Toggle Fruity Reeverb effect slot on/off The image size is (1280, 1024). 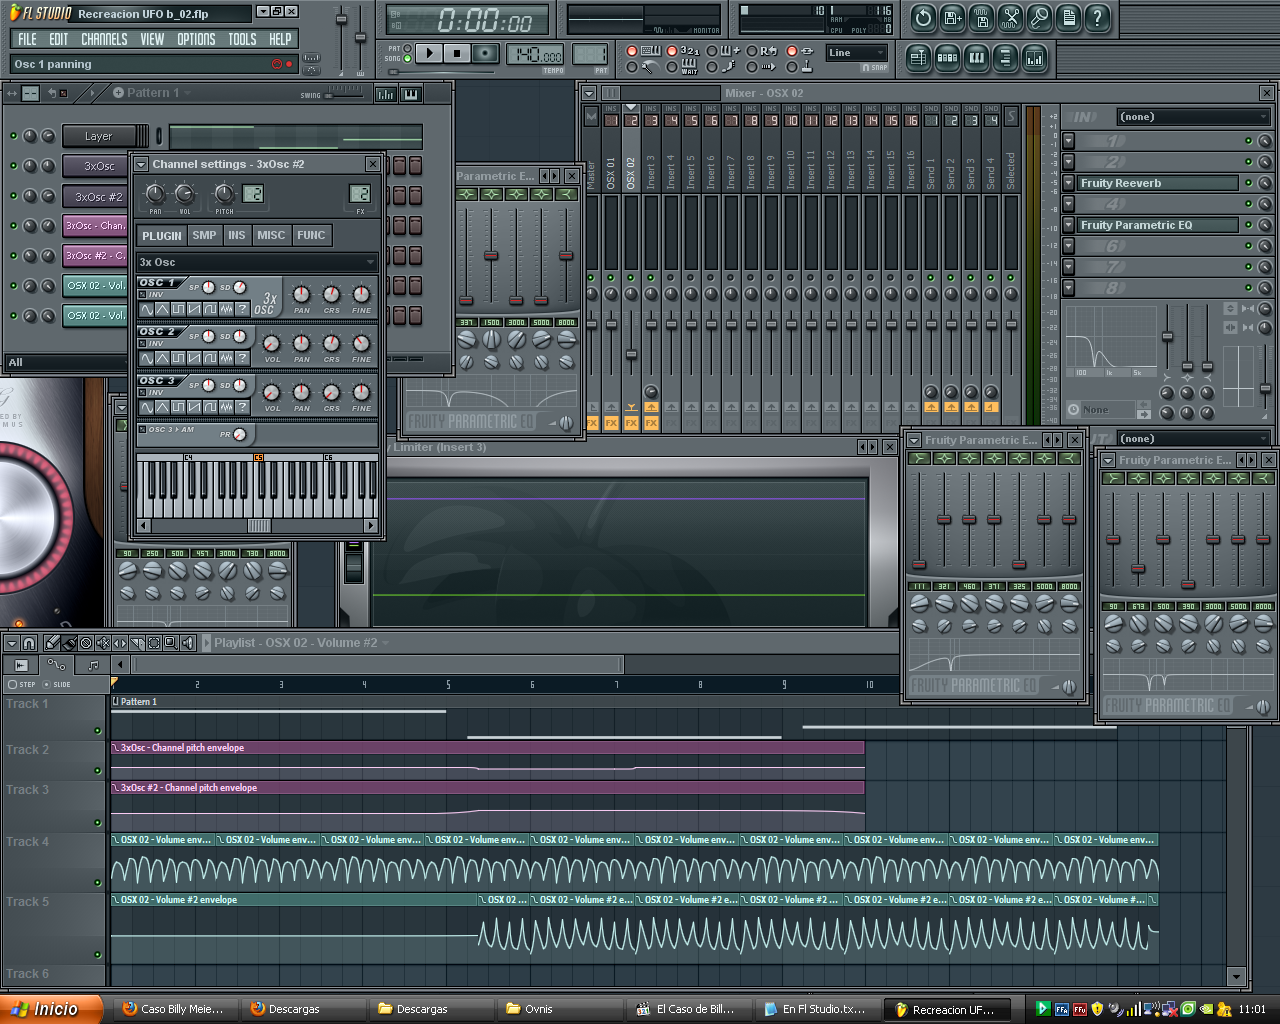point(1248,183)
